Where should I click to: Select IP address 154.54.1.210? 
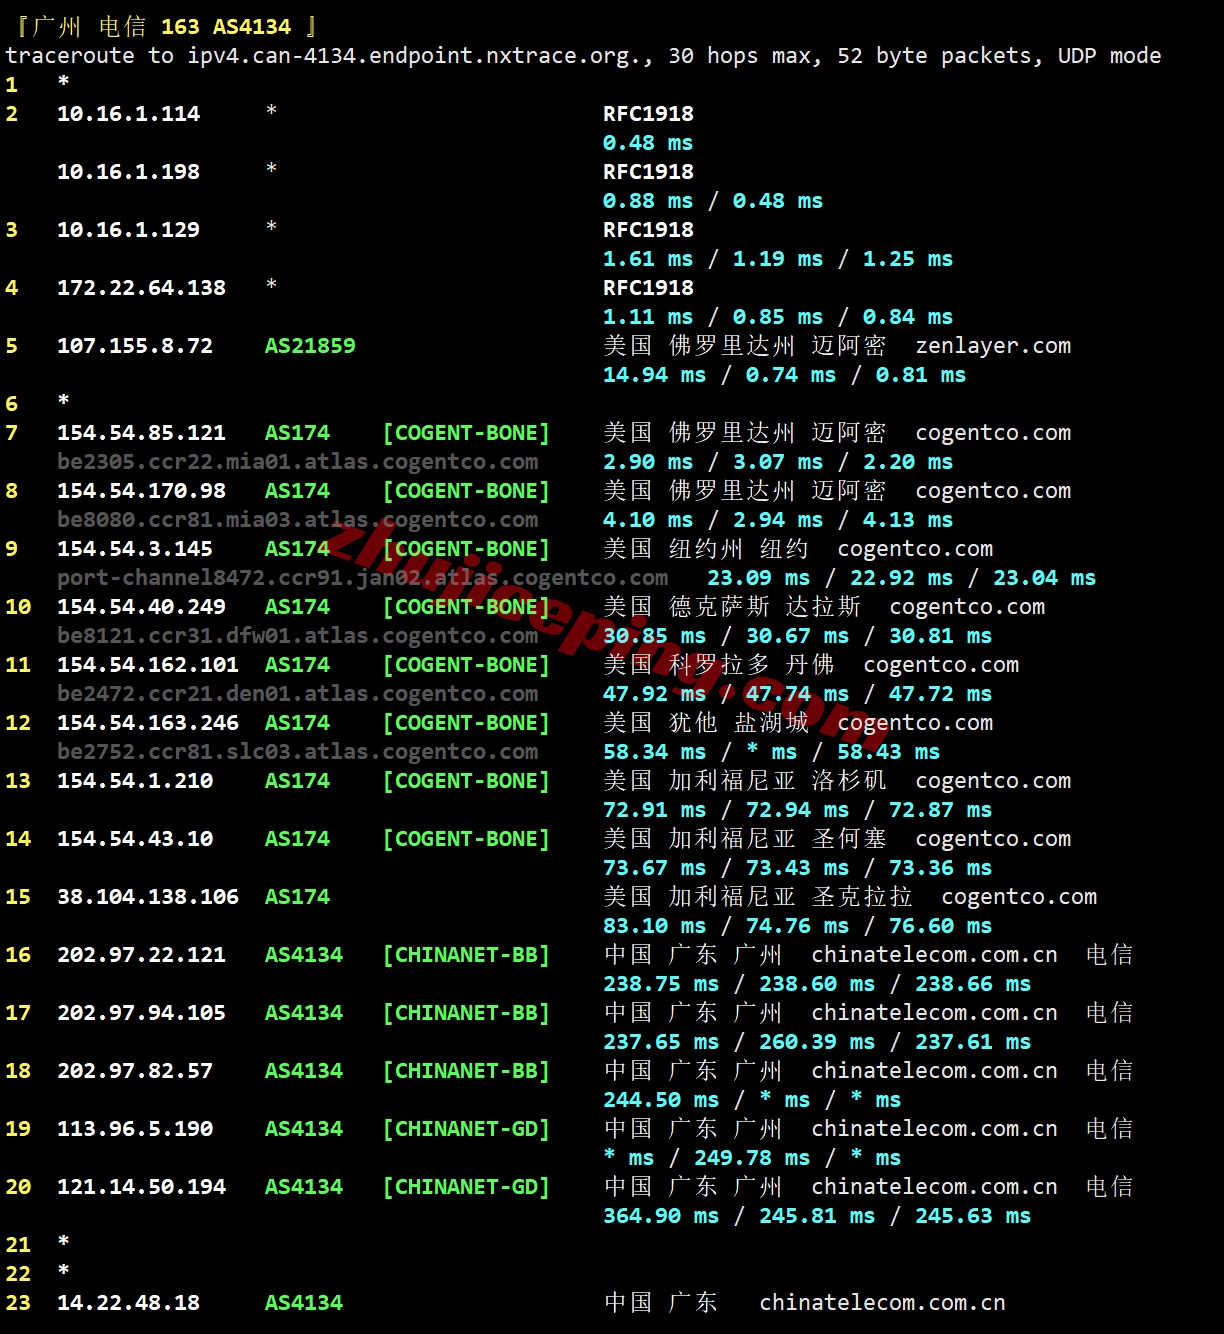pyautogui.click(x=135, y=781)
